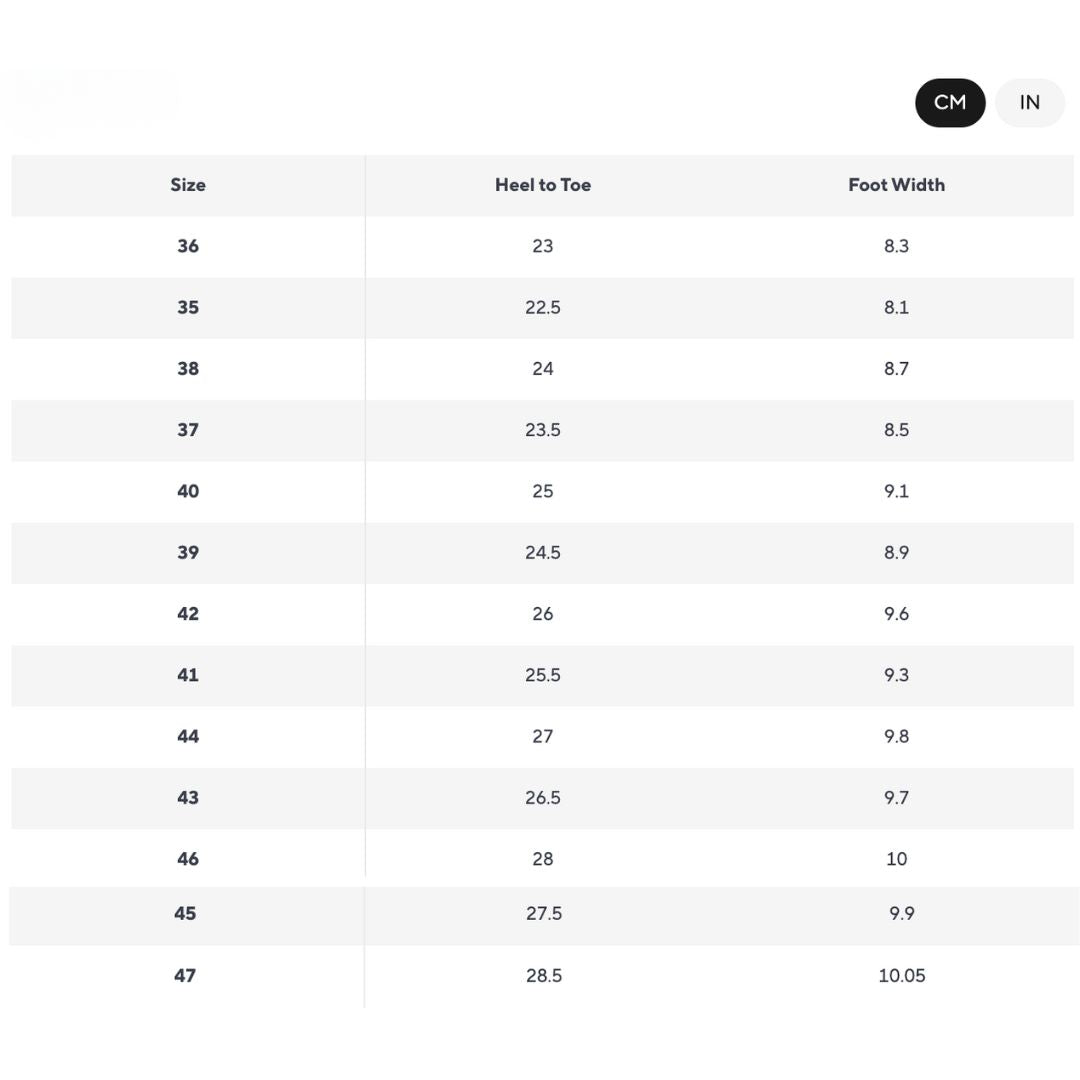Click foot width value 9.9
Screen dimensions: 1080x1080
902,913
